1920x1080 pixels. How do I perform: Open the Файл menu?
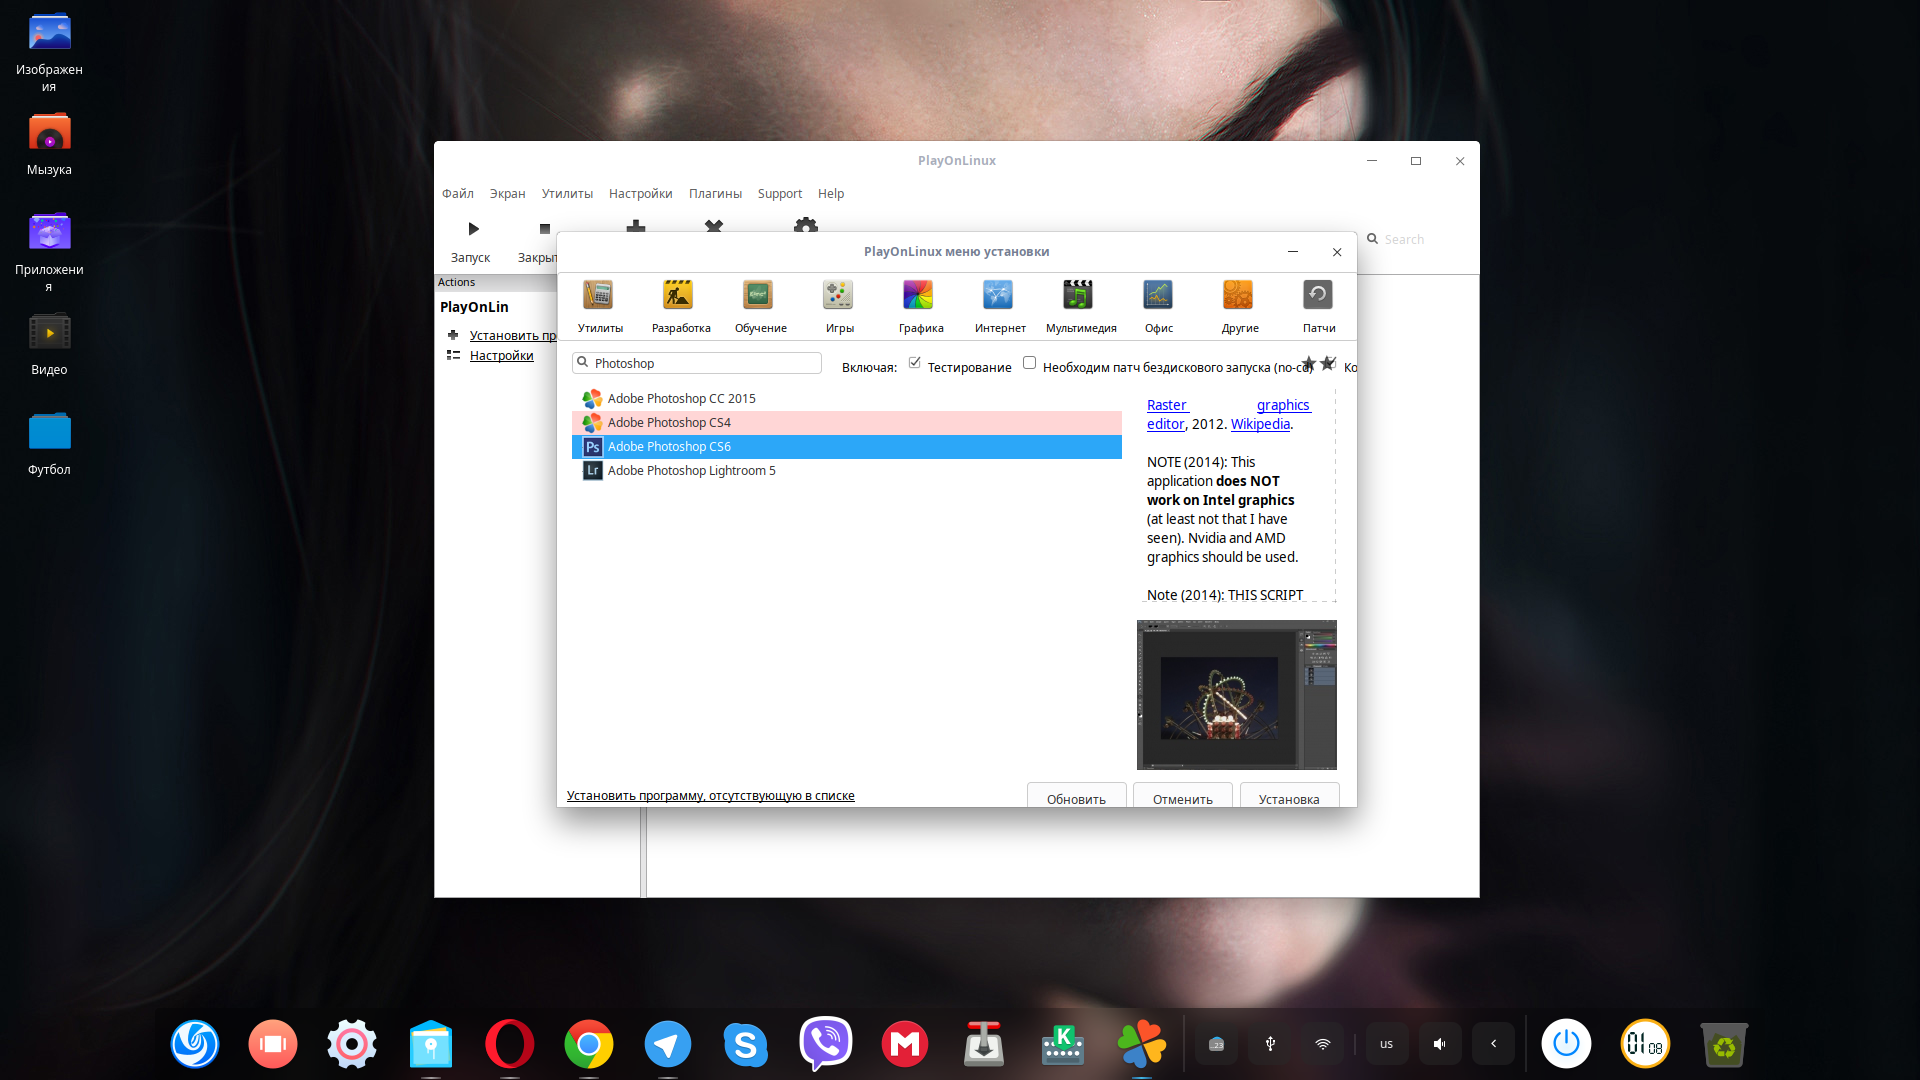(x=458, y=194)
